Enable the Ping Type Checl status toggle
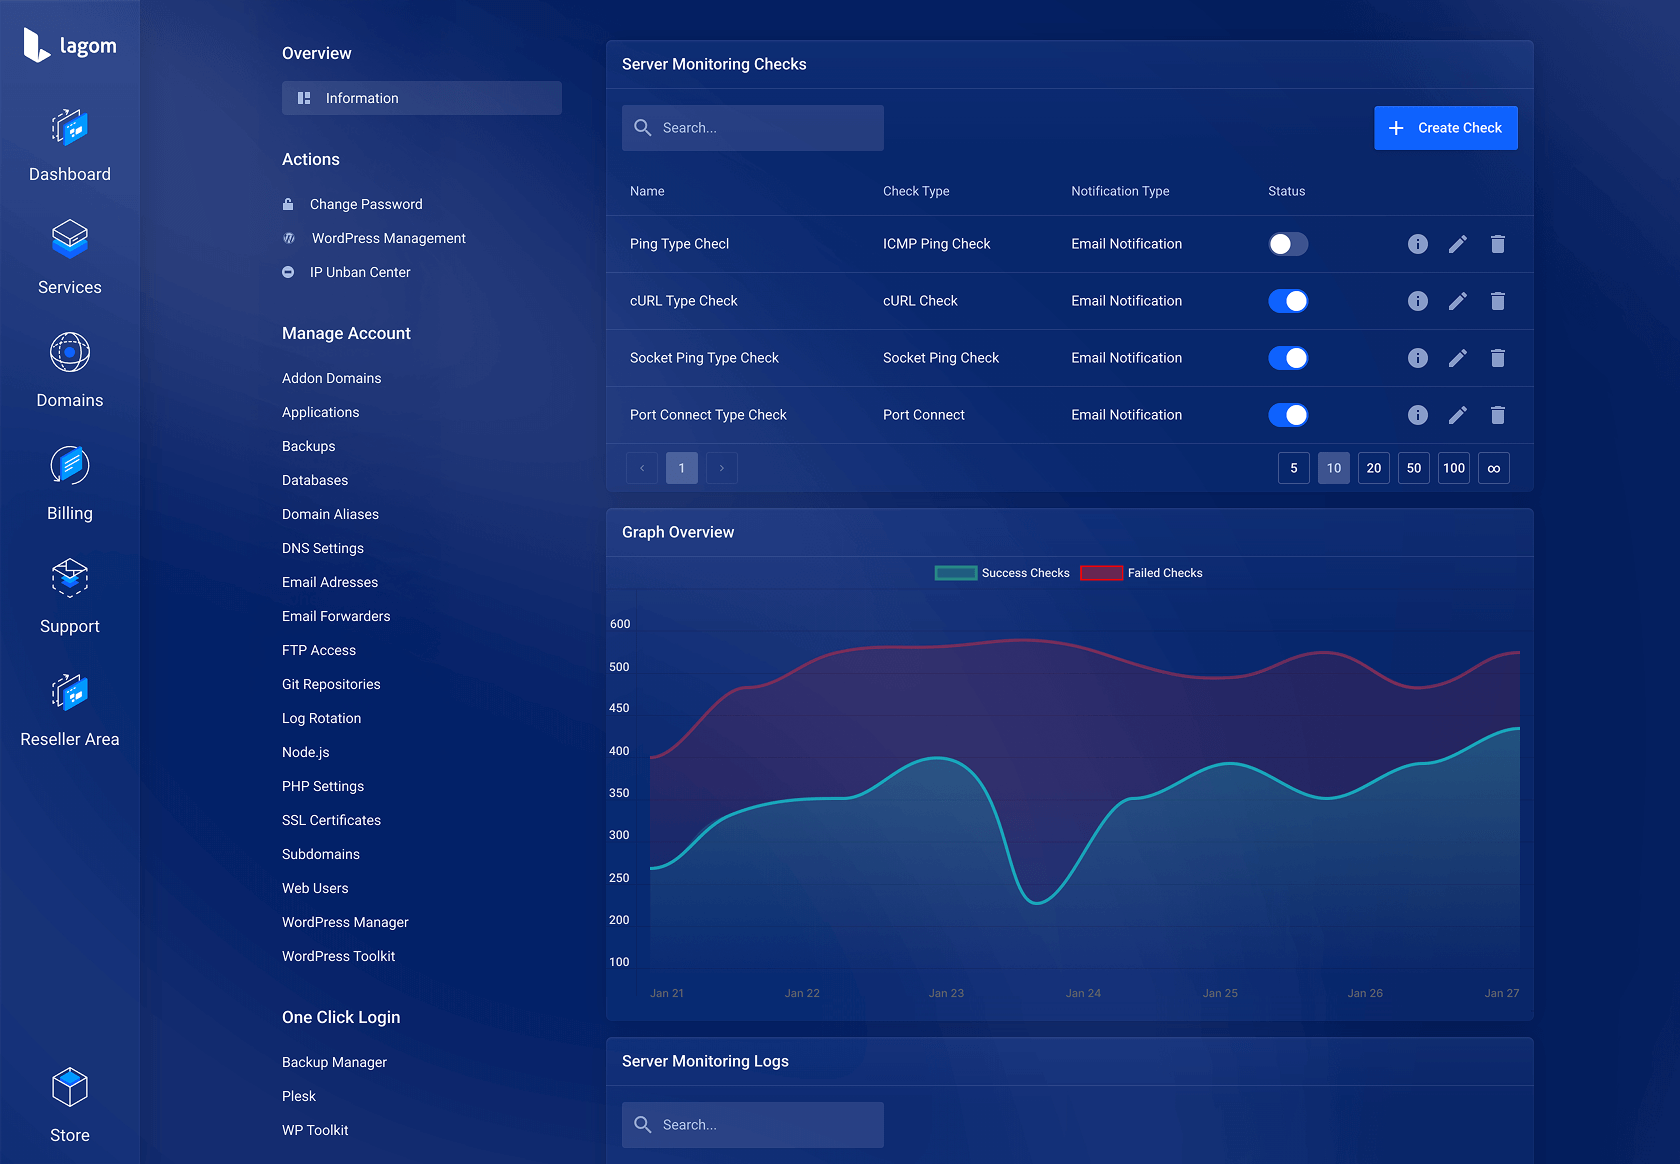This screenshot has height=1164, width=1680. coord(1288,244)
